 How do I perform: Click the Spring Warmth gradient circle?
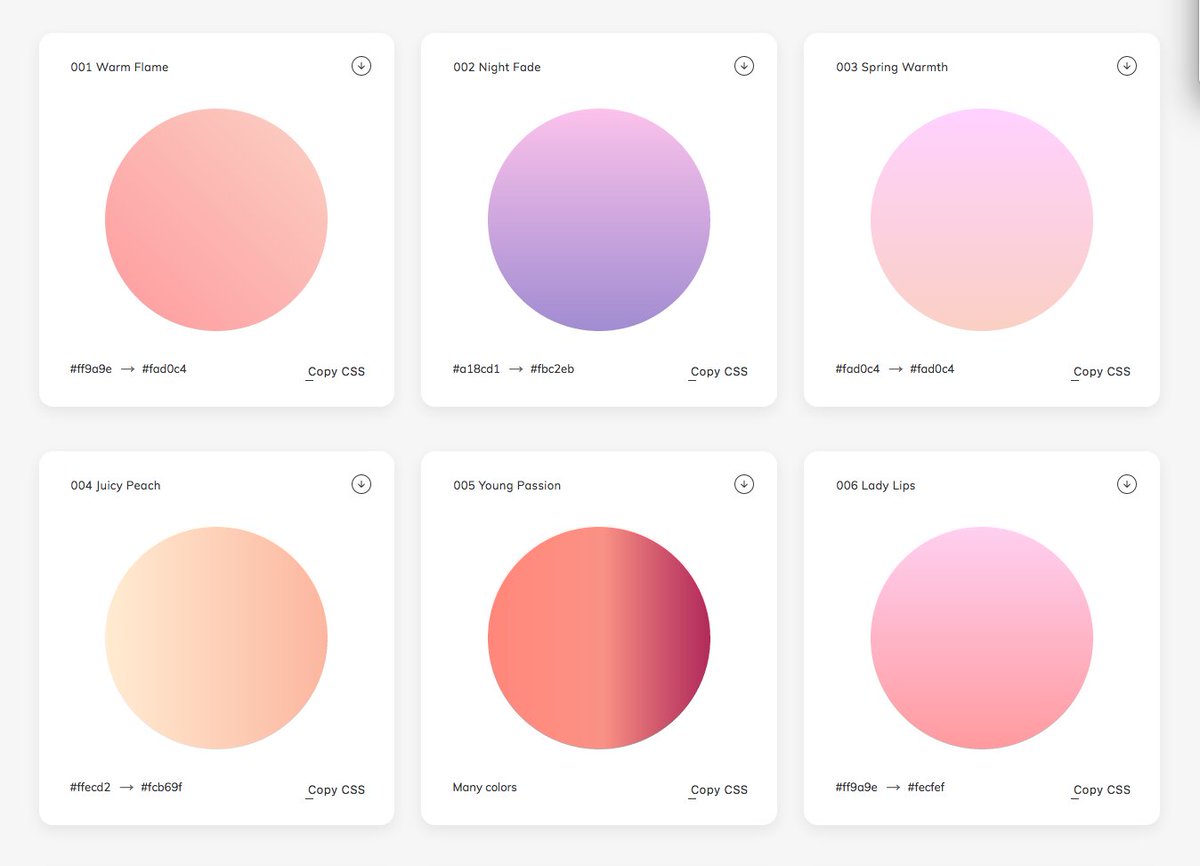click(x=982, y=220)
